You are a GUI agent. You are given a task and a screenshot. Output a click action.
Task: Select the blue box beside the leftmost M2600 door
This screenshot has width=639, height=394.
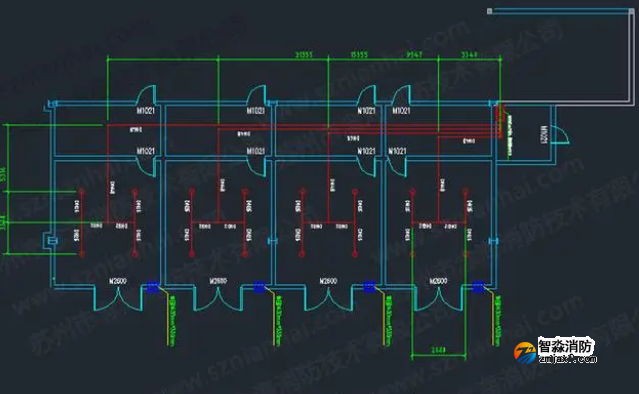click(x=153, y=287)
